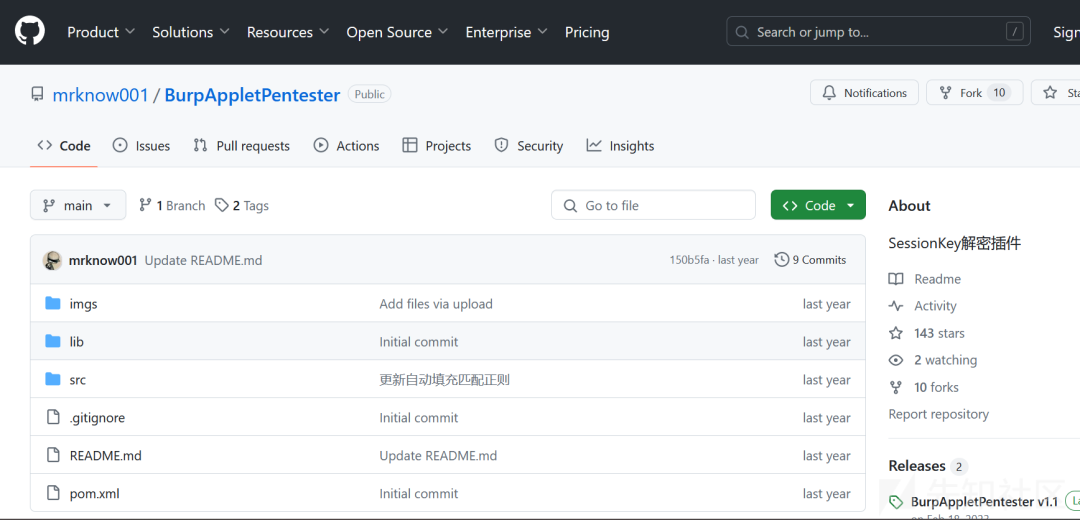Focus the Go to file field
This screenshot has width=1080, height=520.
tap(653, 205)
